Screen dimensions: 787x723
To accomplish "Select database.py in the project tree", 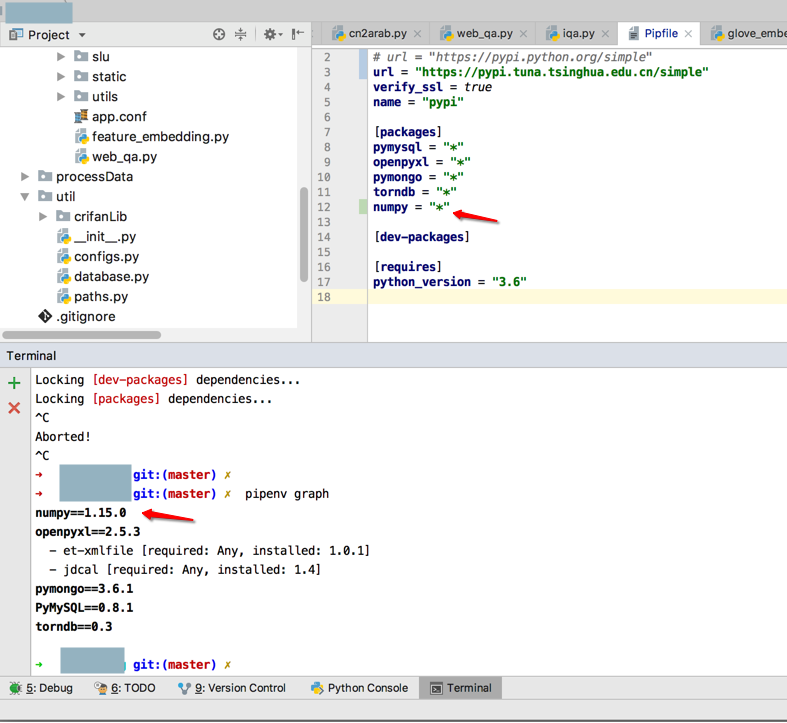I will pyautogui.click(x=111, y=277).
